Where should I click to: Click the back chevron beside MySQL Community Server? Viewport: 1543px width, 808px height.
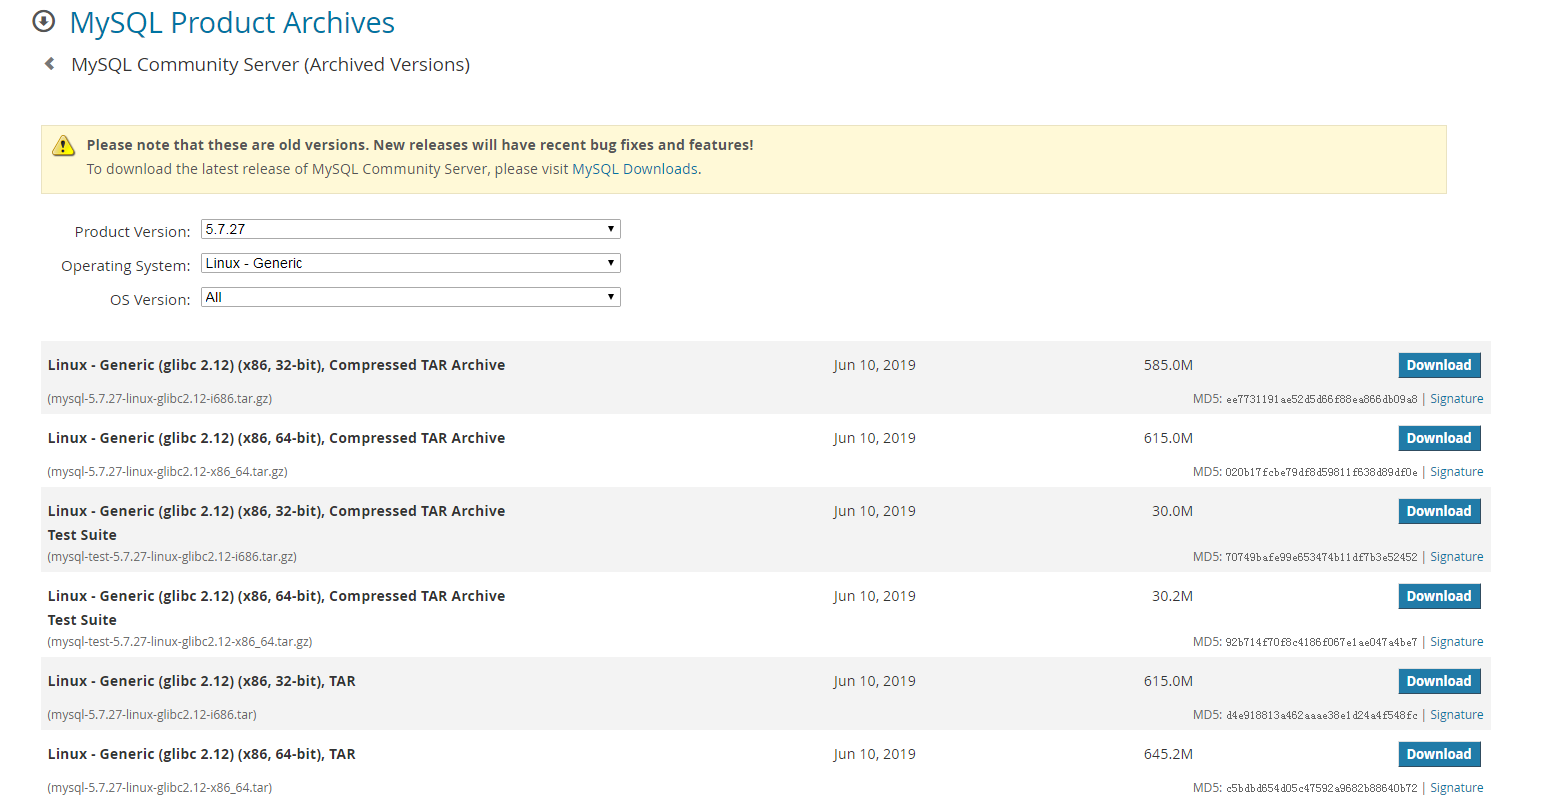pos(49,64)
